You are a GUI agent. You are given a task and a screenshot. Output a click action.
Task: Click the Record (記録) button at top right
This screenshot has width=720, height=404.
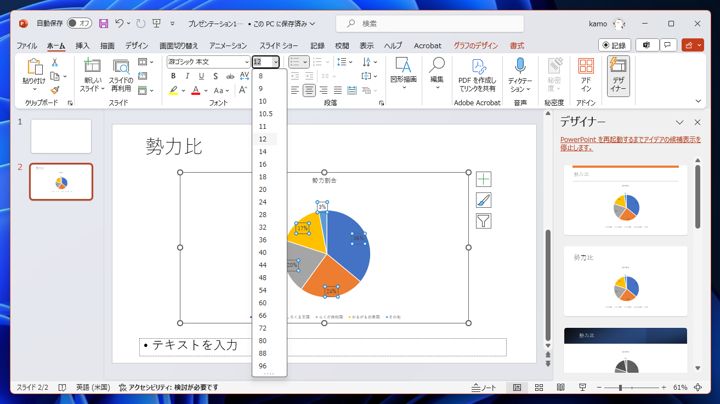[x=614, y=45]
